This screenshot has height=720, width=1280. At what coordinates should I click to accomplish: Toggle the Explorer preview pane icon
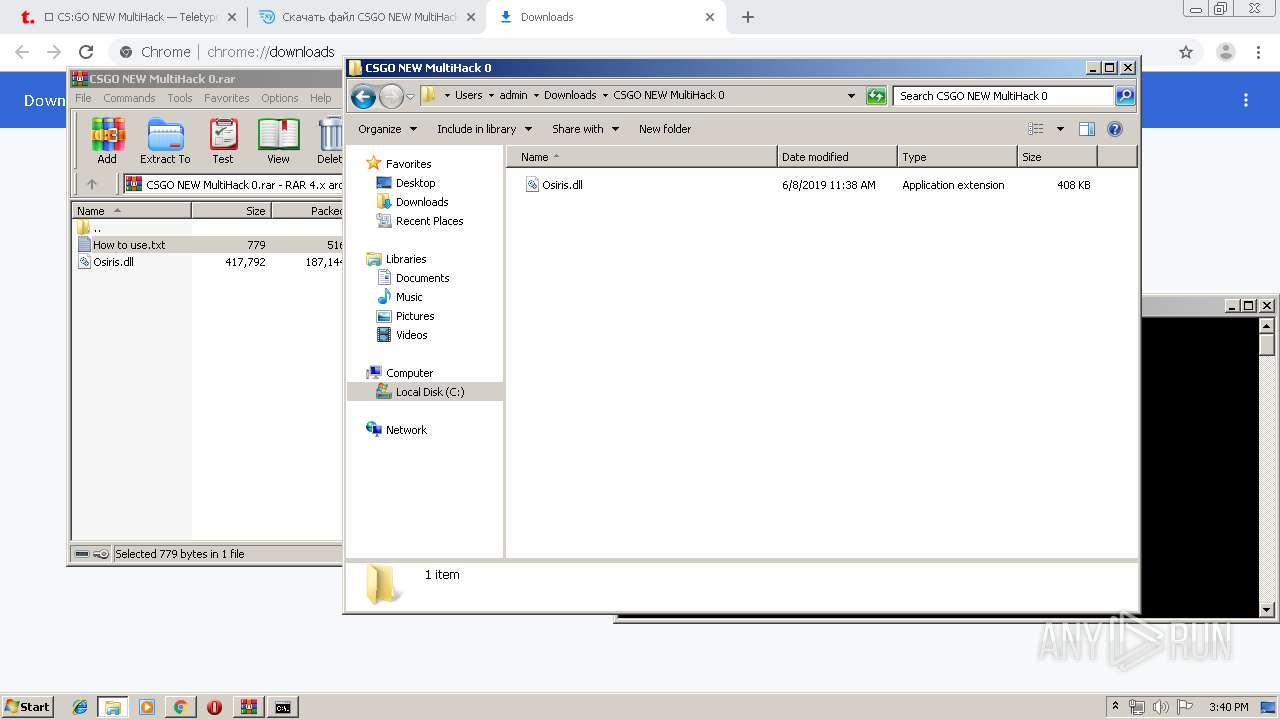(x=1087, y=129)
